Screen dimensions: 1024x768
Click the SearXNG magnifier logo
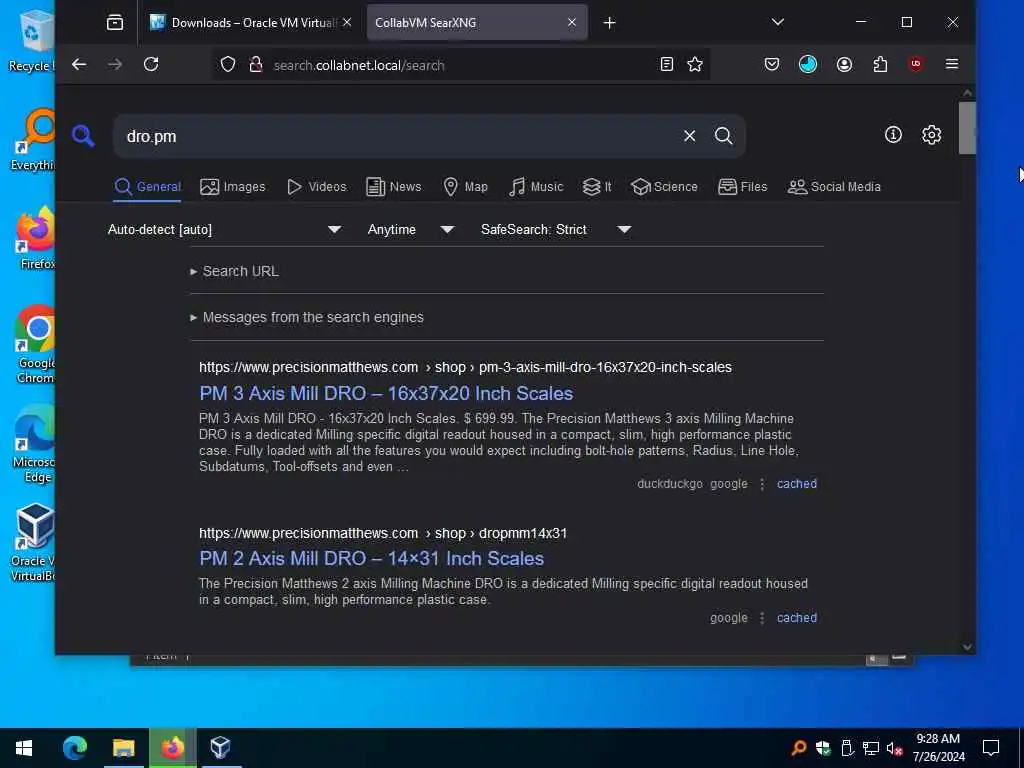[83, 136]
